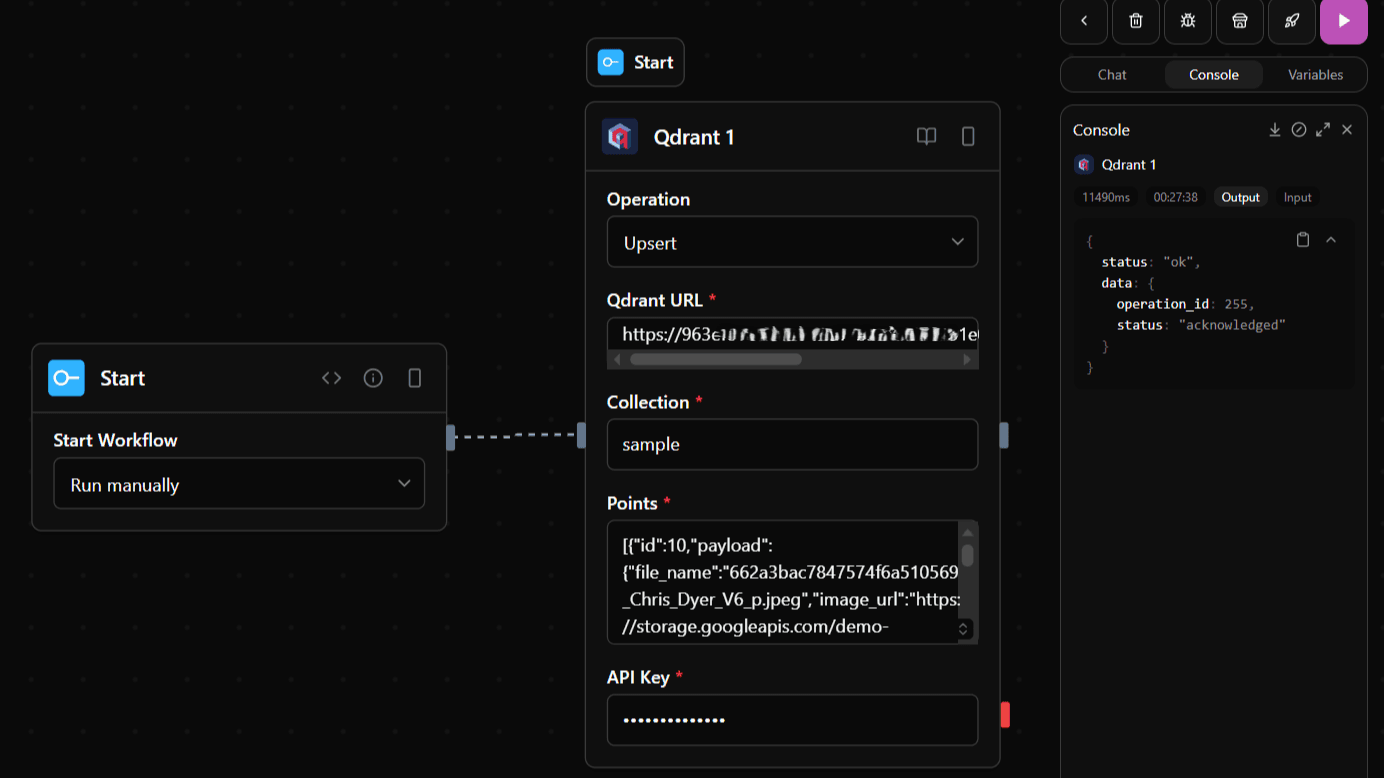Screen dimensions: 1384x778
Task: Open the marketplace from the toolbar
Action: (x=1240, y=21)
